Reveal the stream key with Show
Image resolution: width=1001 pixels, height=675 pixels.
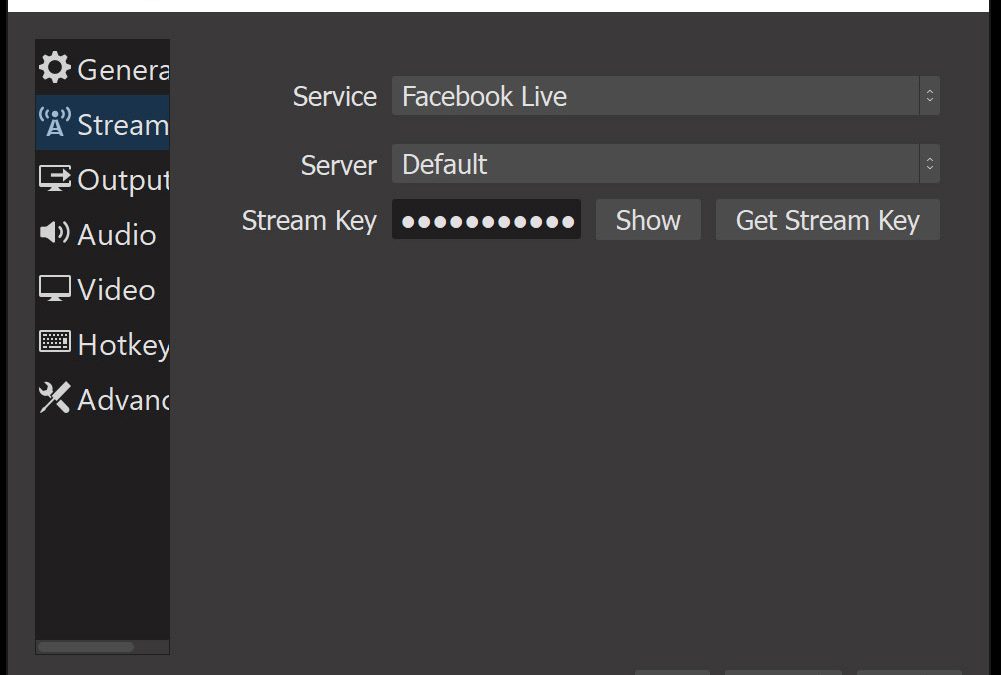[648, 220]
